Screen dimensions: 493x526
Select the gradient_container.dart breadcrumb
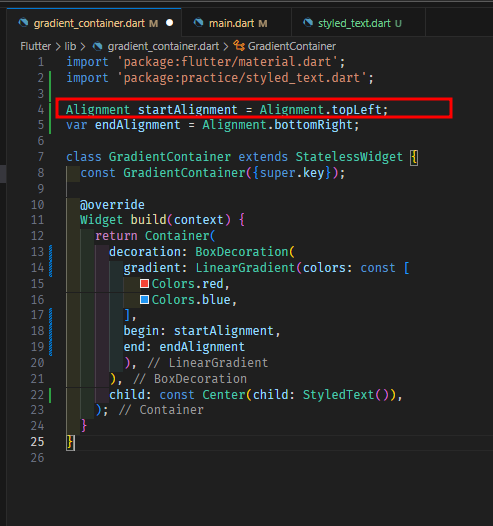(163, 46)
